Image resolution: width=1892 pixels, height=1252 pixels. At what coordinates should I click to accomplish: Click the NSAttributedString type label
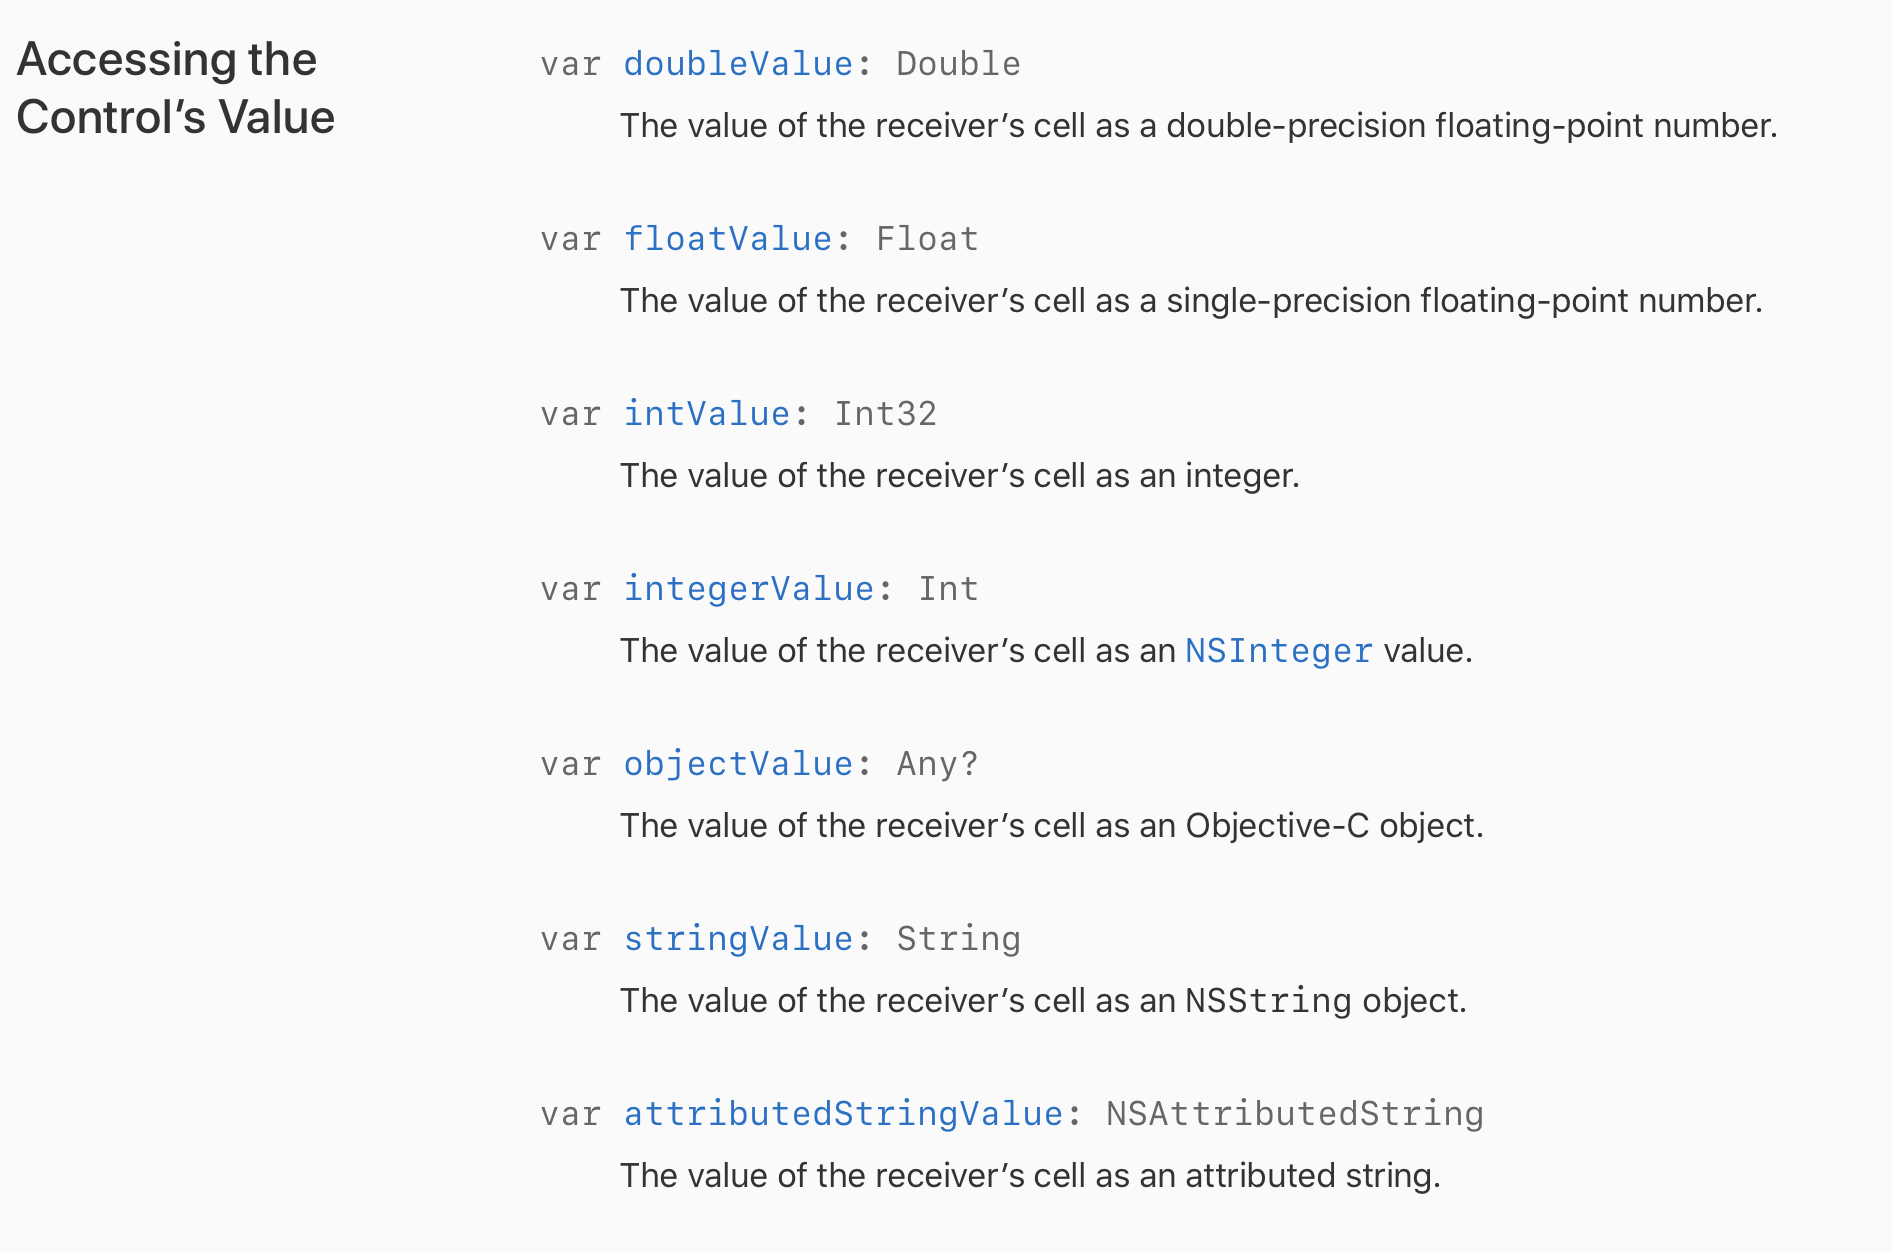coord(1294,1114)
